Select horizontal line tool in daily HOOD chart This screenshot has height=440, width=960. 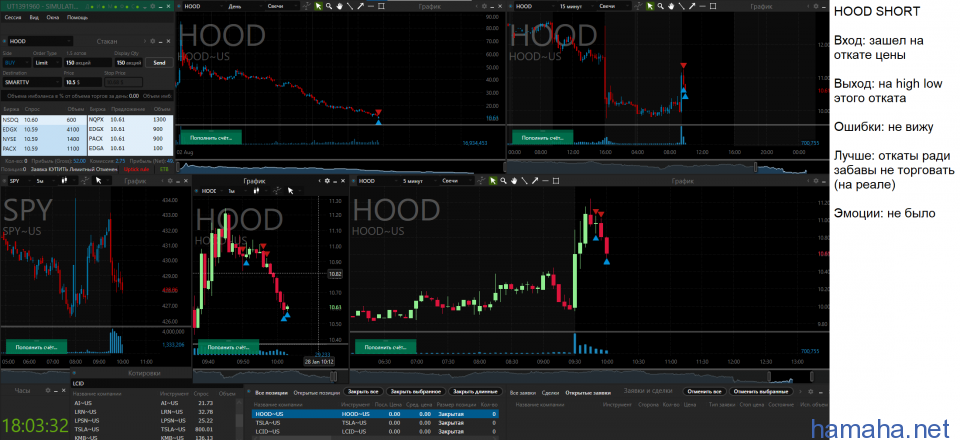(x=370, y=6)
